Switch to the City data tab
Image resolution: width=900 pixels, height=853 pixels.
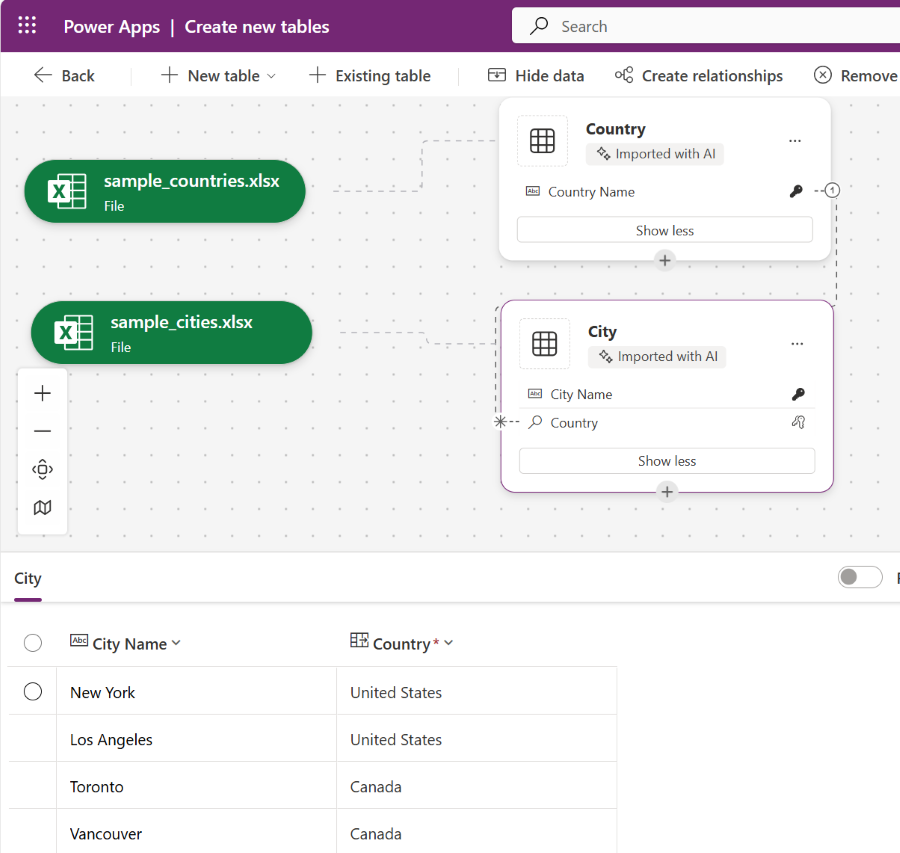(x=28, y=579)
